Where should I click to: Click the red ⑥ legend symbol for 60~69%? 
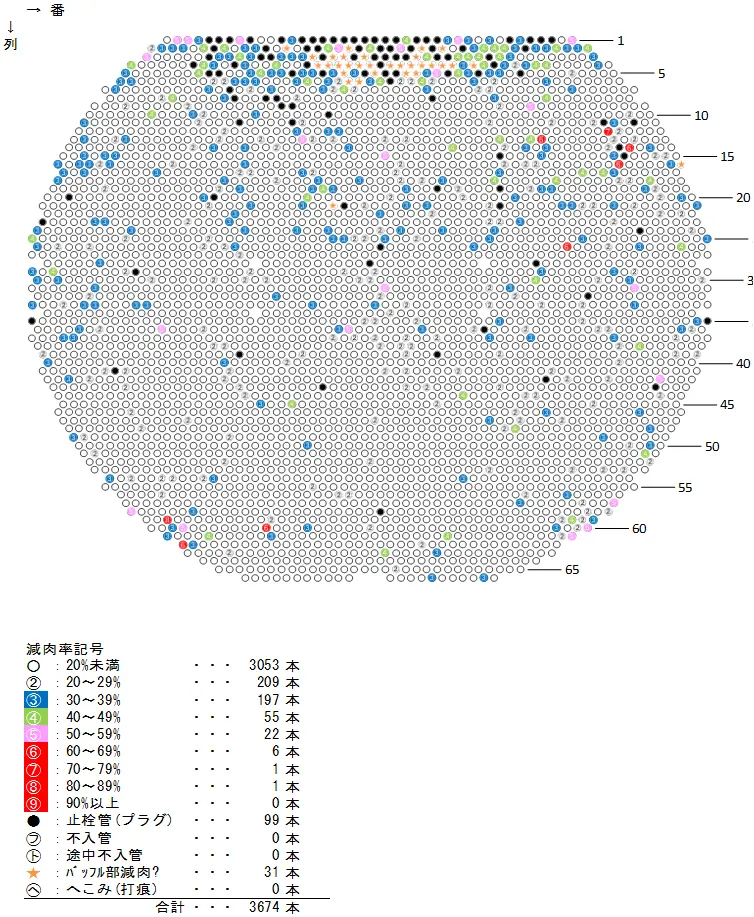click(x=35, y=751)
